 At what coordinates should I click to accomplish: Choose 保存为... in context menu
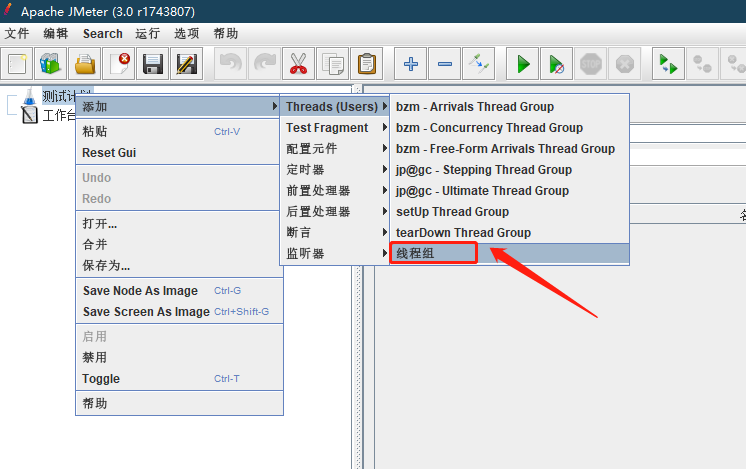179,265
